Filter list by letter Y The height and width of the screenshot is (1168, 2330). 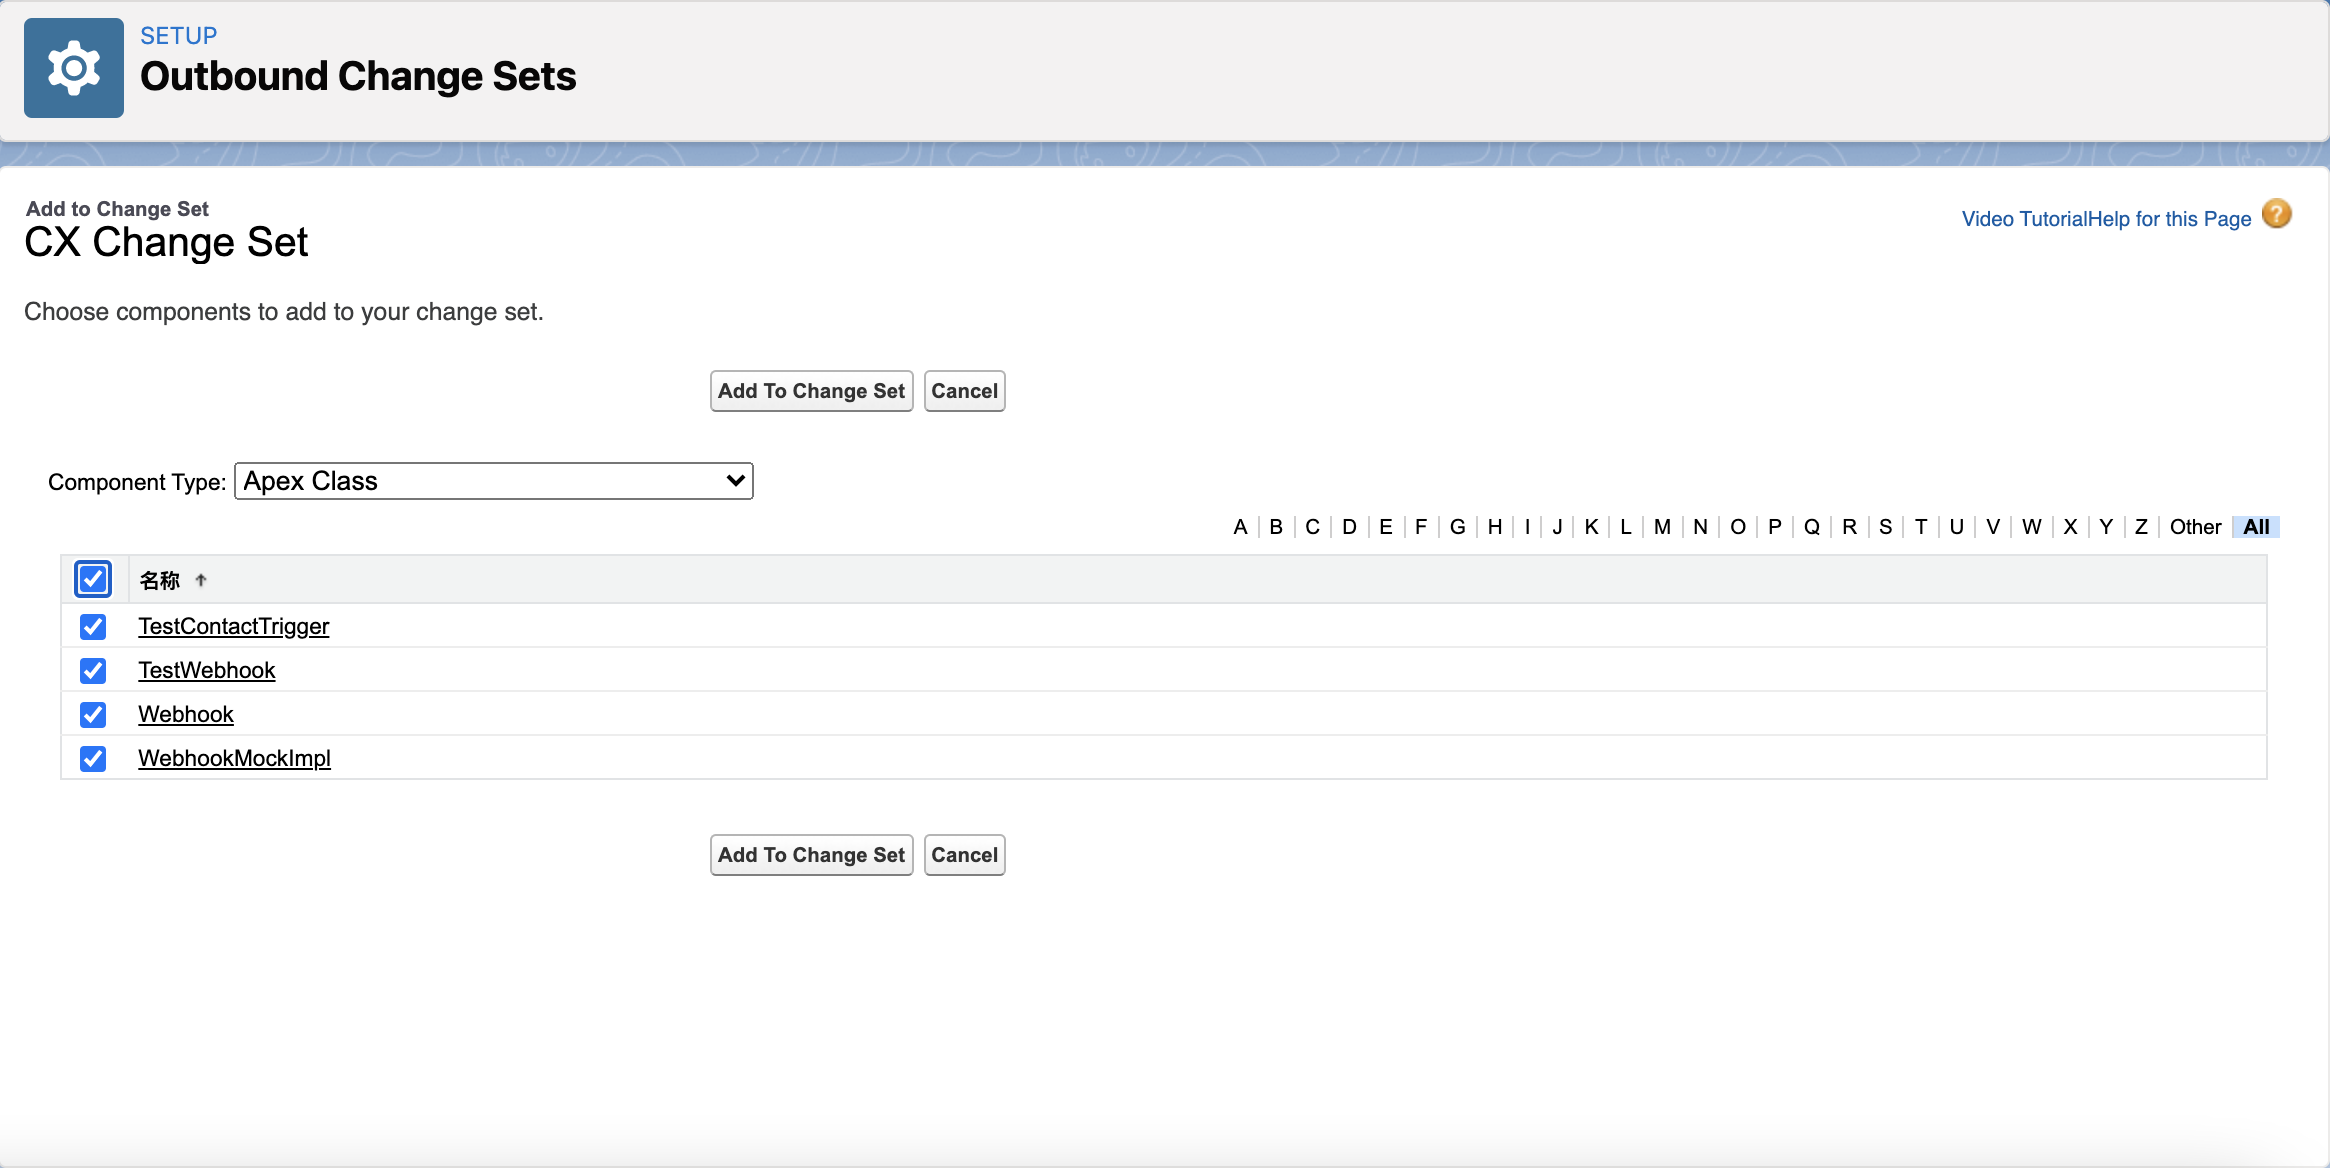[2106, 527]
